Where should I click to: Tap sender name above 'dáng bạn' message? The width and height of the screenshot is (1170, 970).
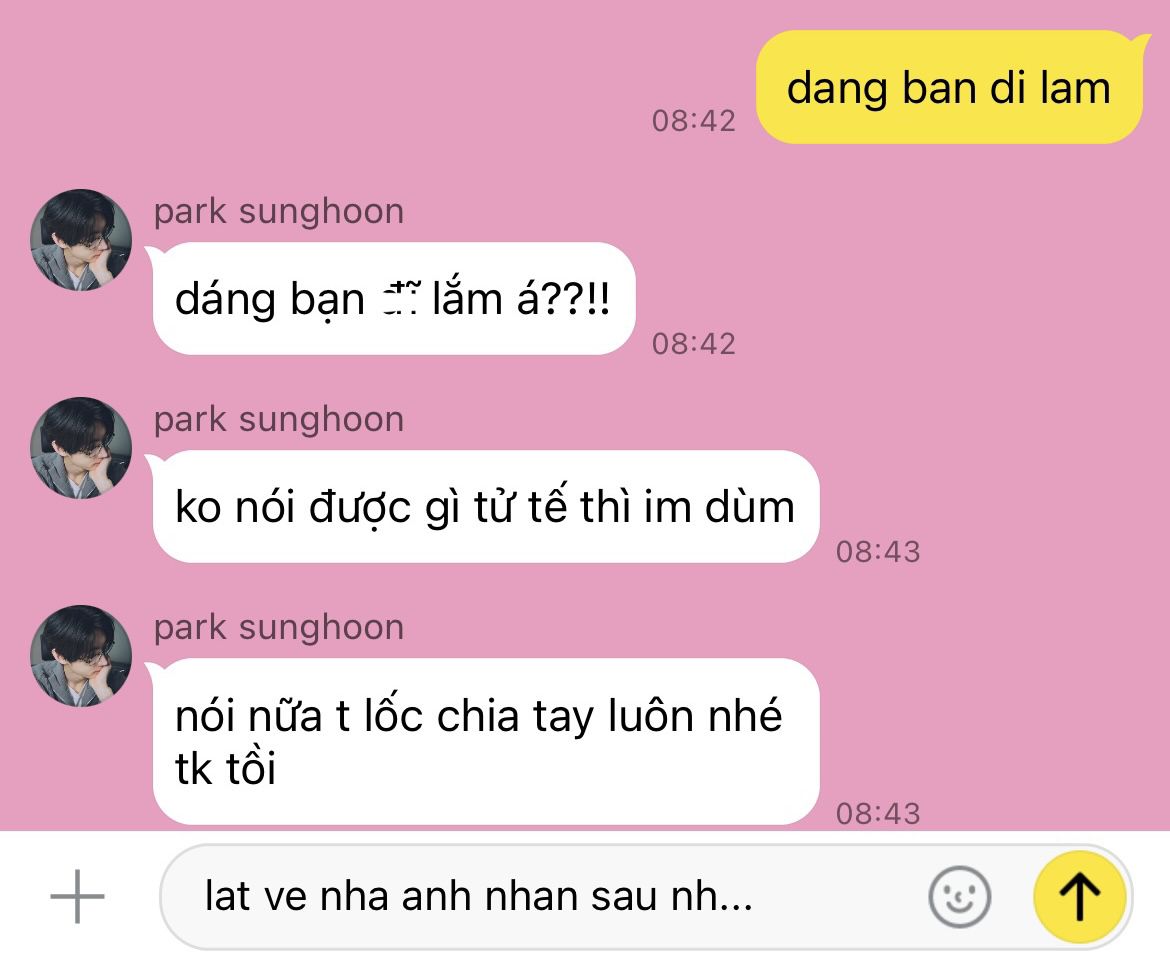tap(279, 211)
